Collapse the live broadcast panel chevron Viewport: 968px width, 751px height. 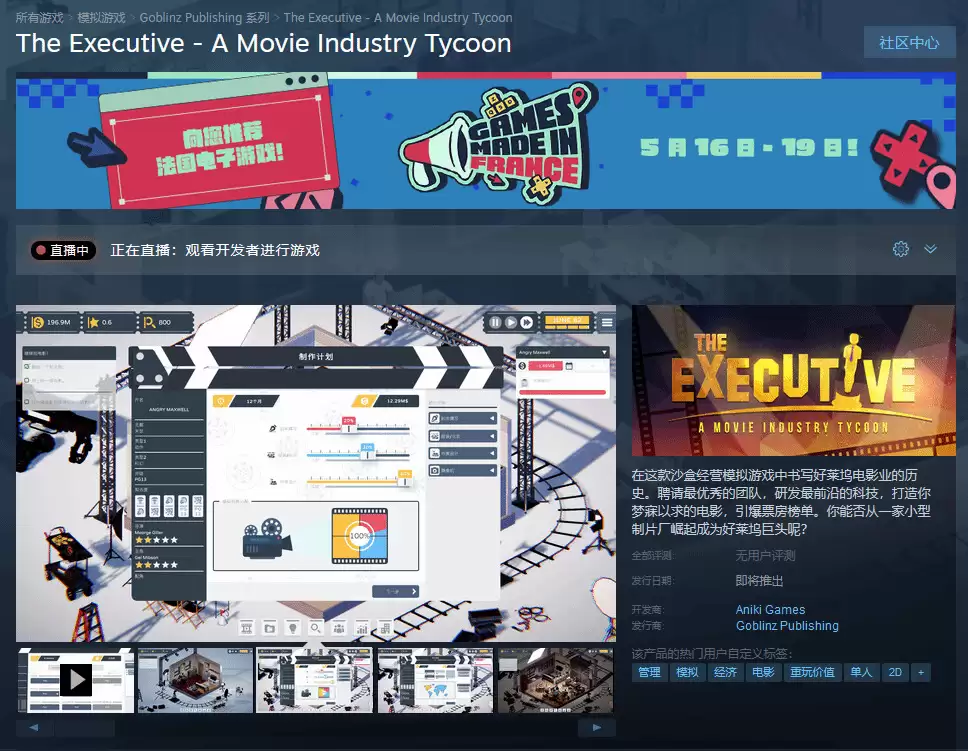tap(930, 249)
